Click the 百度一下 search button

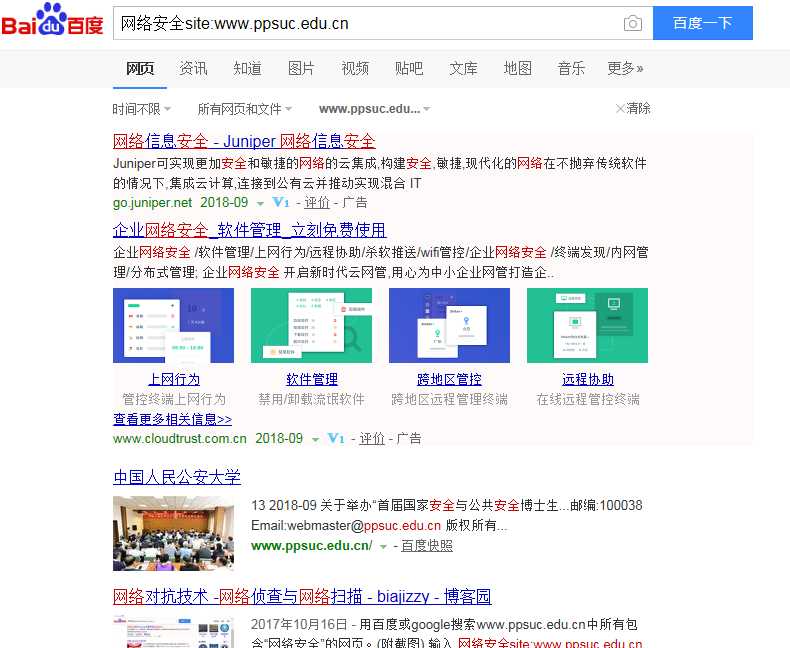click(702, 23)
